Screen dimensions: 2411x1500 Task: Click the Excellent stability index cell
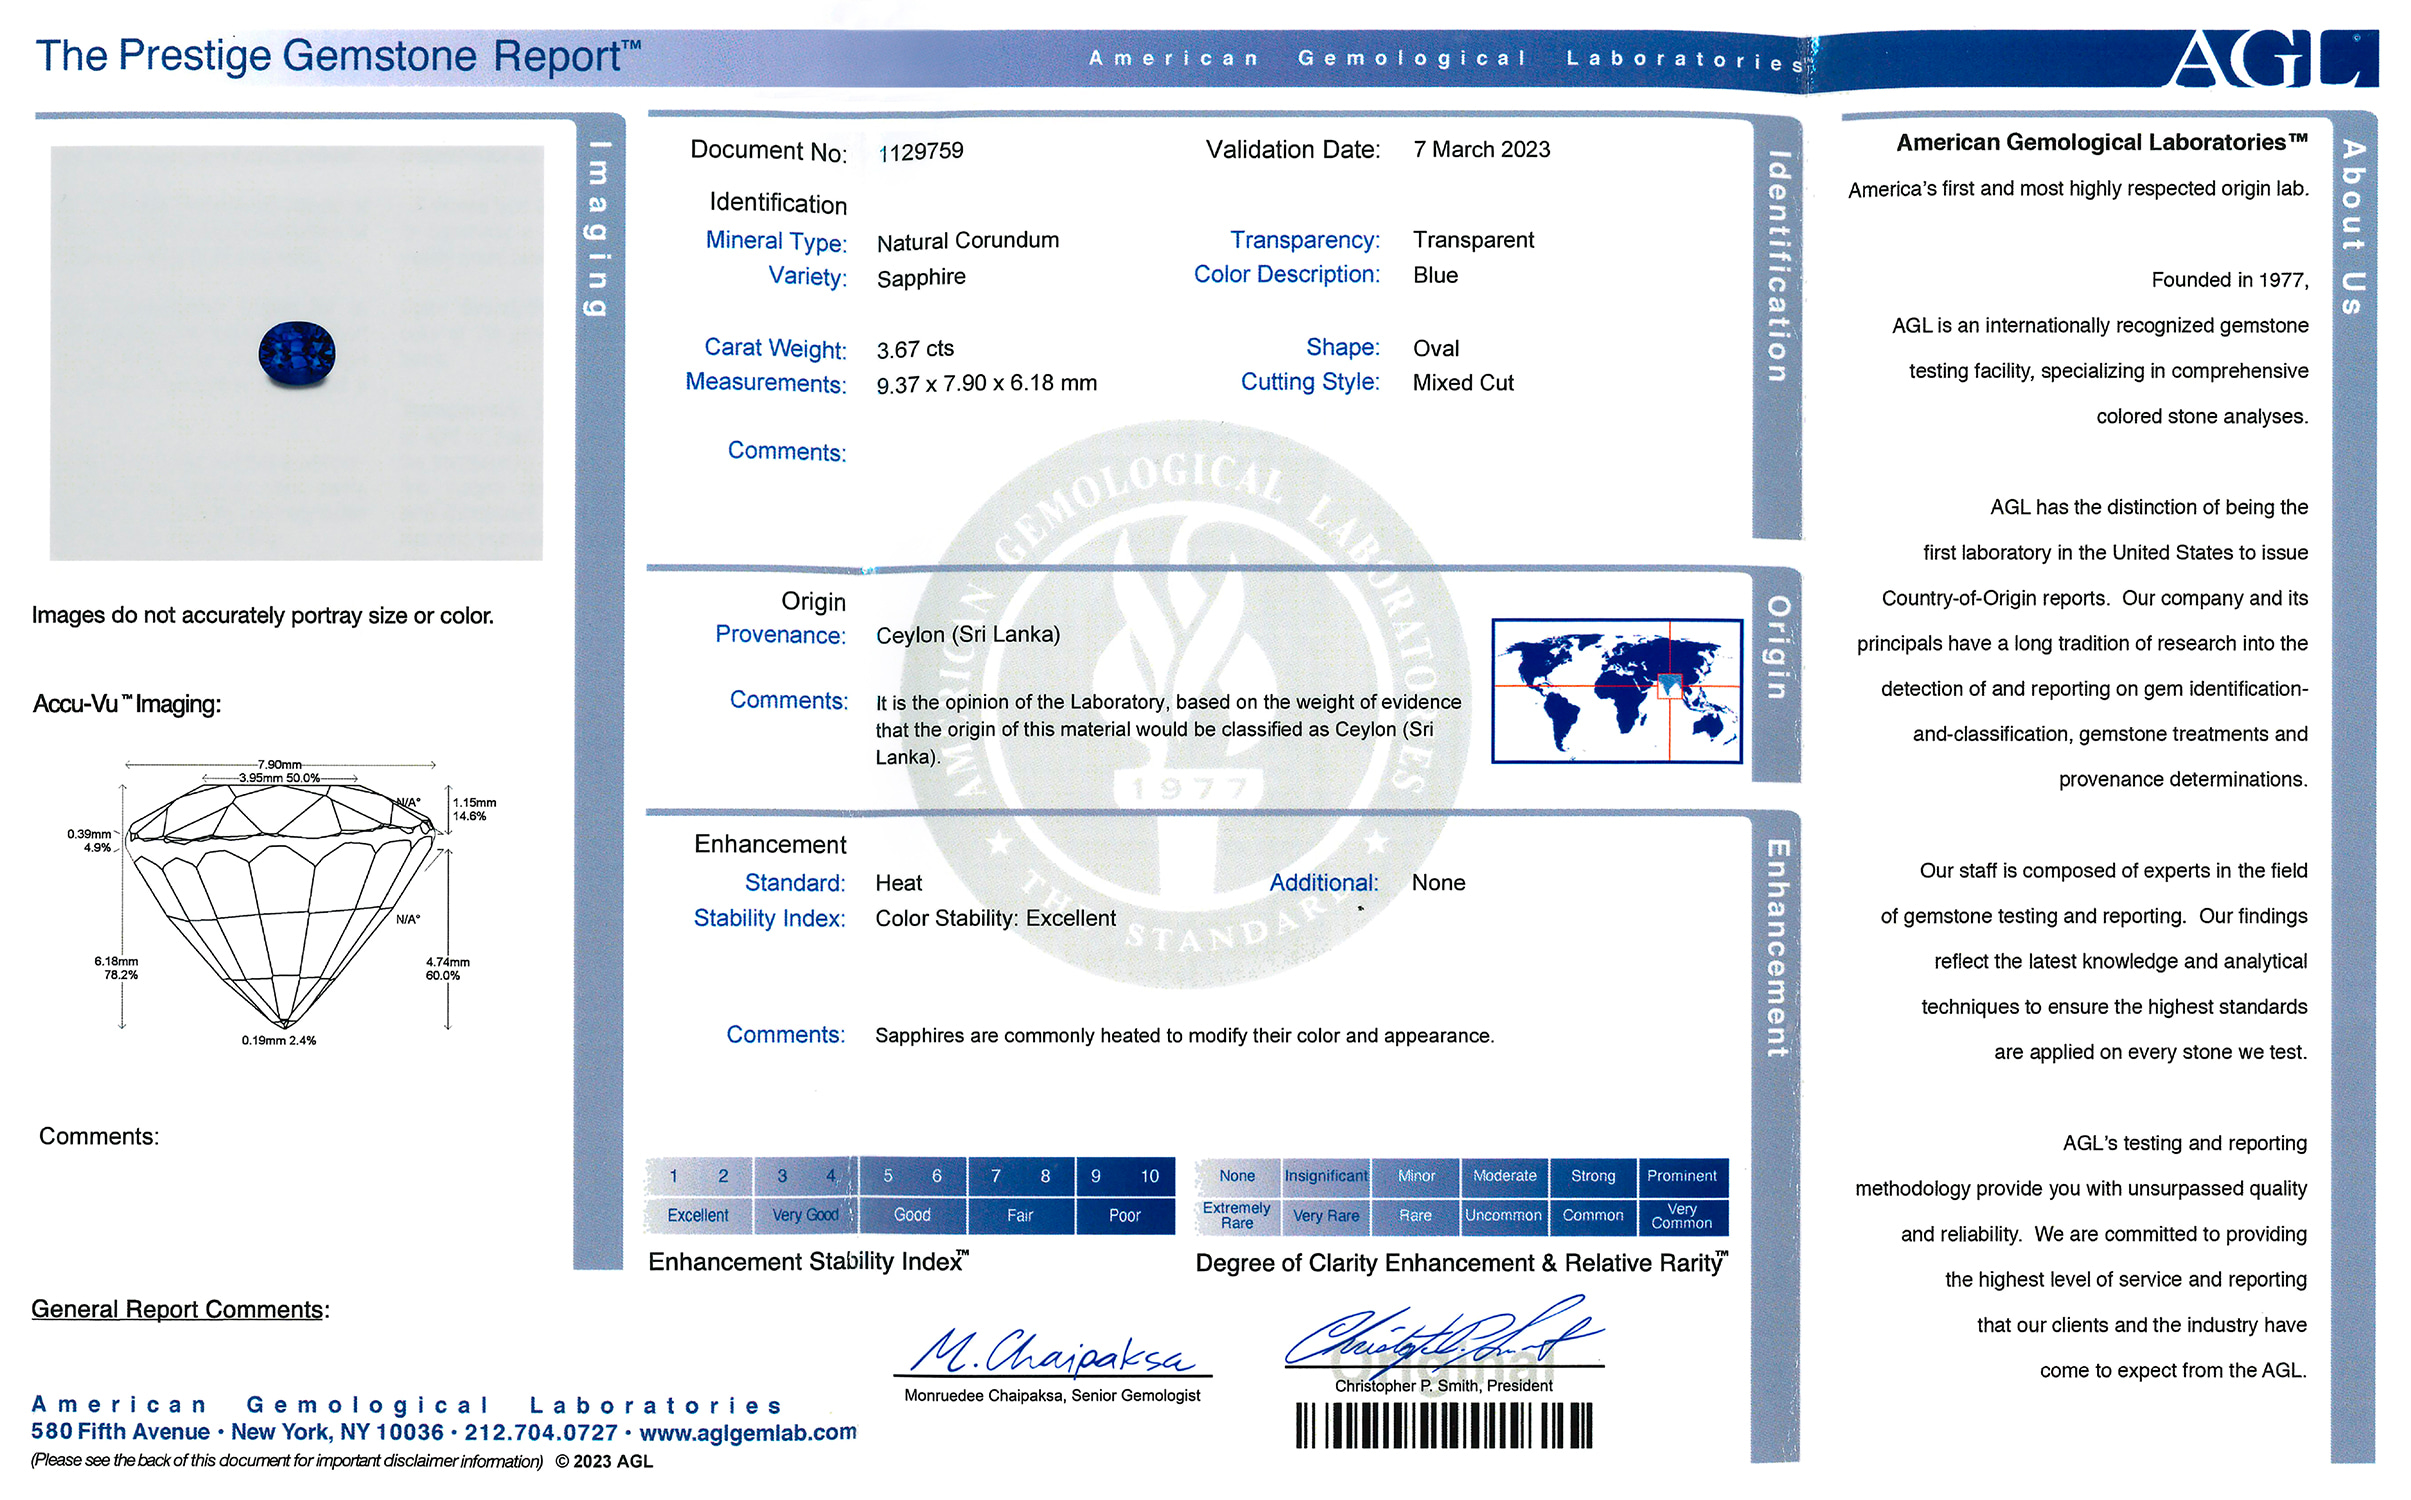click(x=698, y=1215)
